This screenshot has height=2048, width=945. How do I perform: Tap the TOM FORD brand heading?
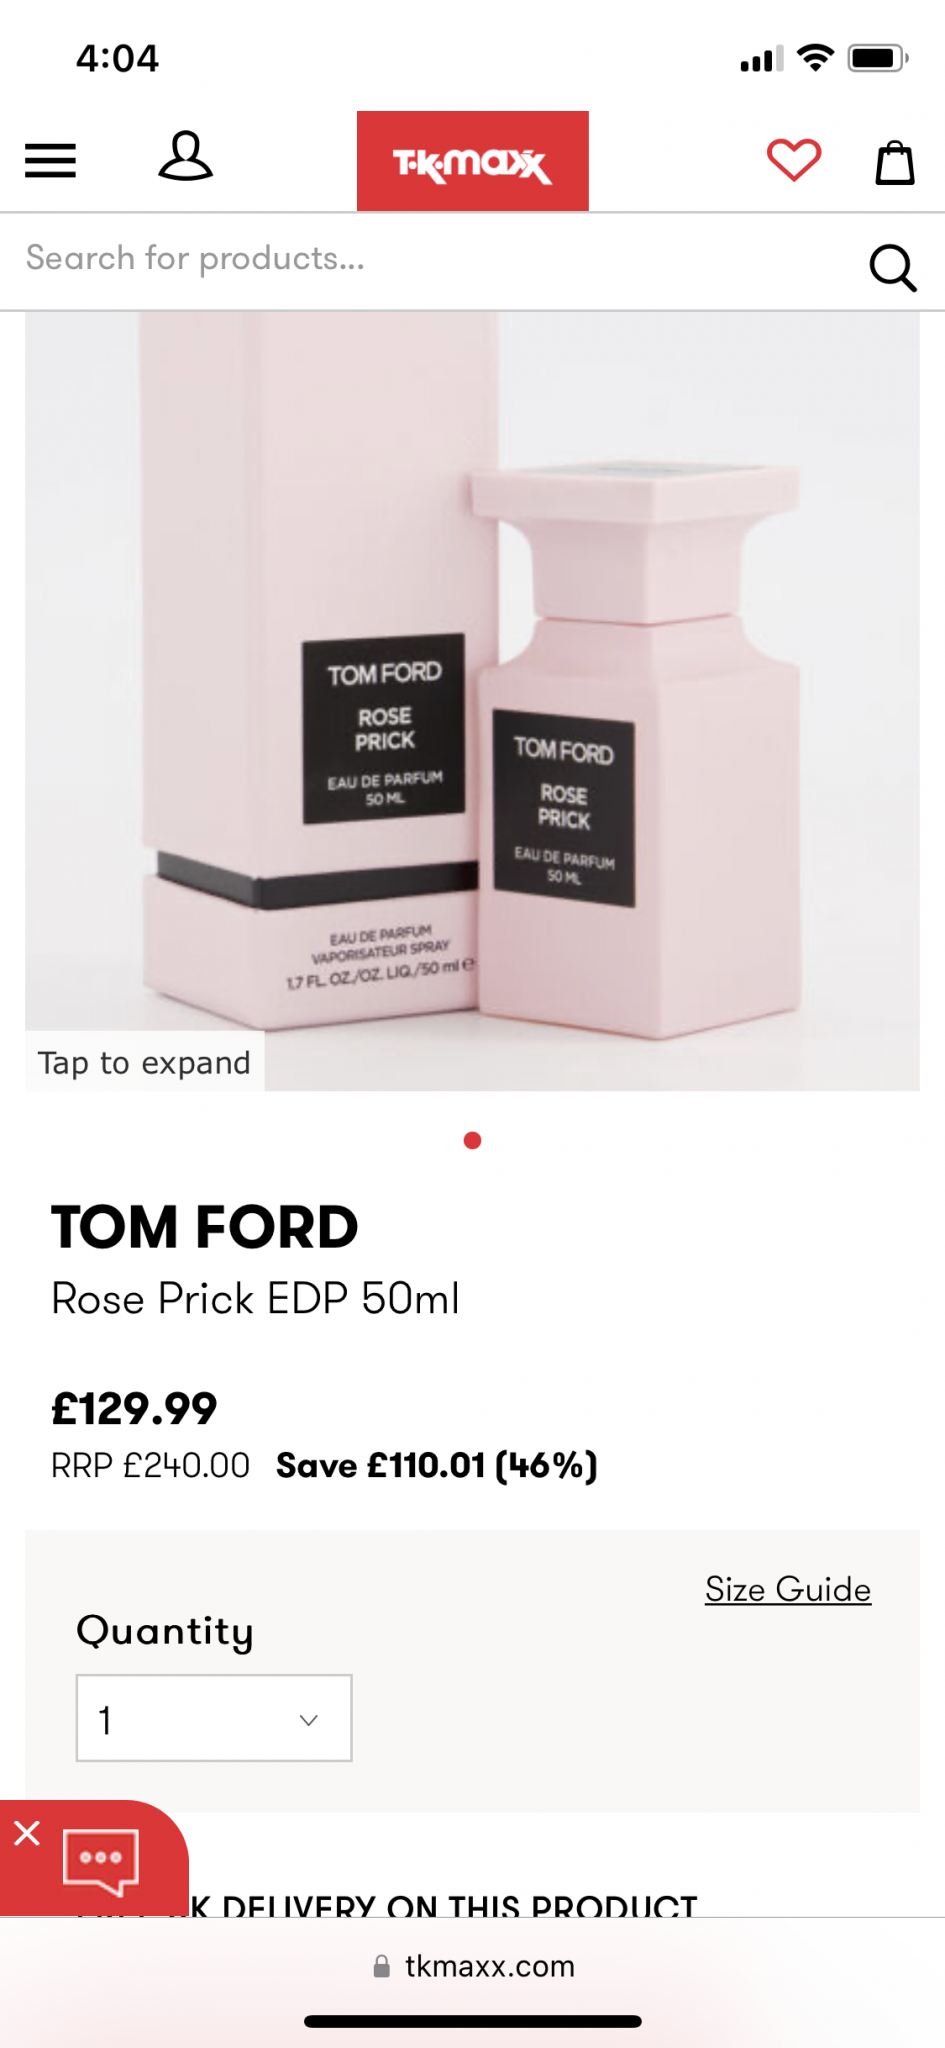pos(205,1227)
